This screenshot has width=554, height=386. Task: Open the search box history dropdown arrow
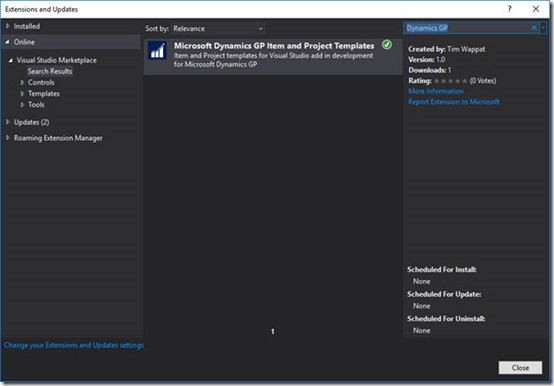(543, 28)
